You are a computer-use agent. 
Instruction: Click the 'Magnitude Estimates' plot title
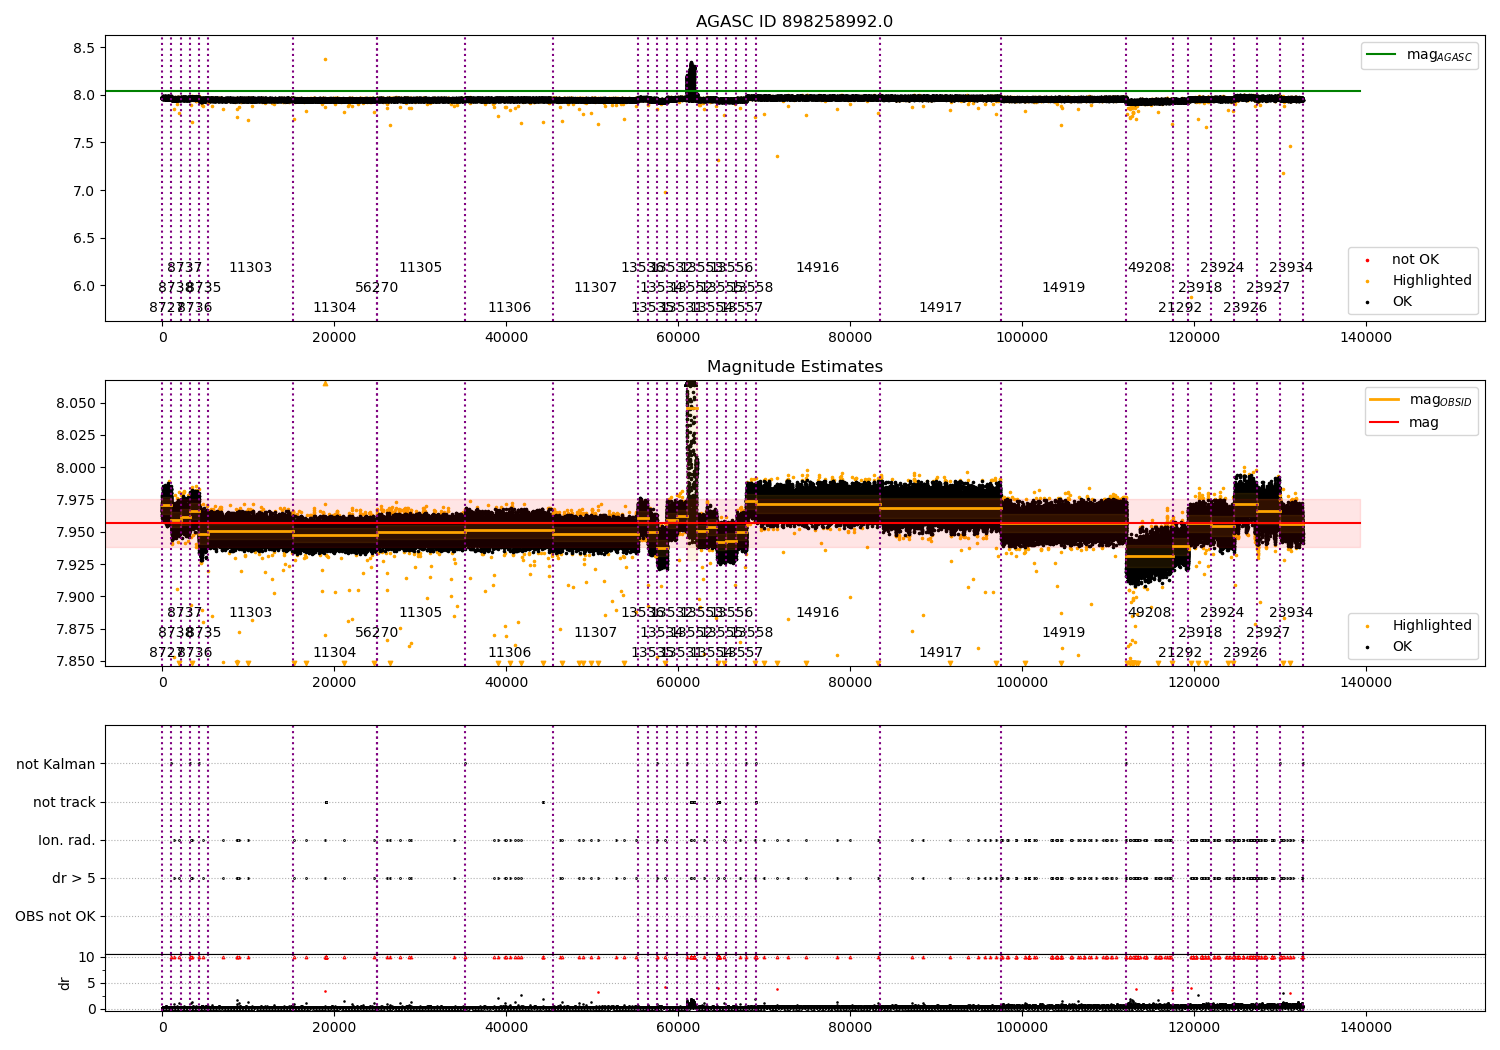[795, 367]
